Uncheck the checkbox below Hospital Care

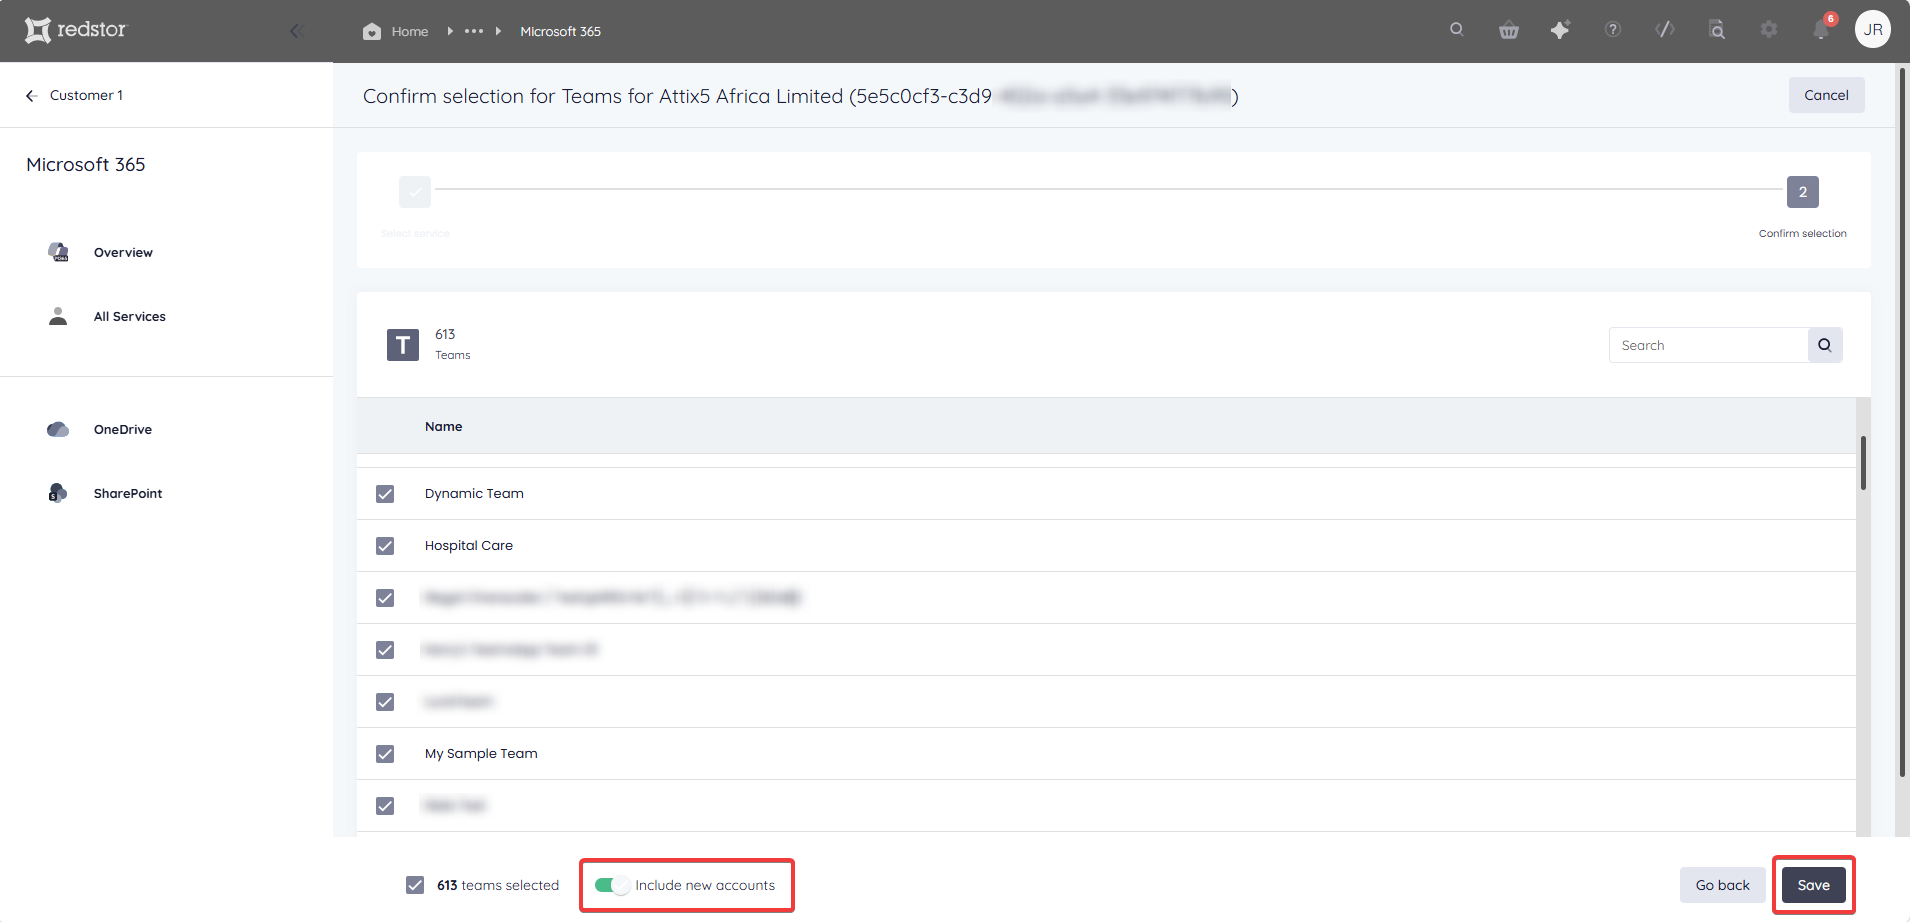pyautogui.click(x=385, y=598)
